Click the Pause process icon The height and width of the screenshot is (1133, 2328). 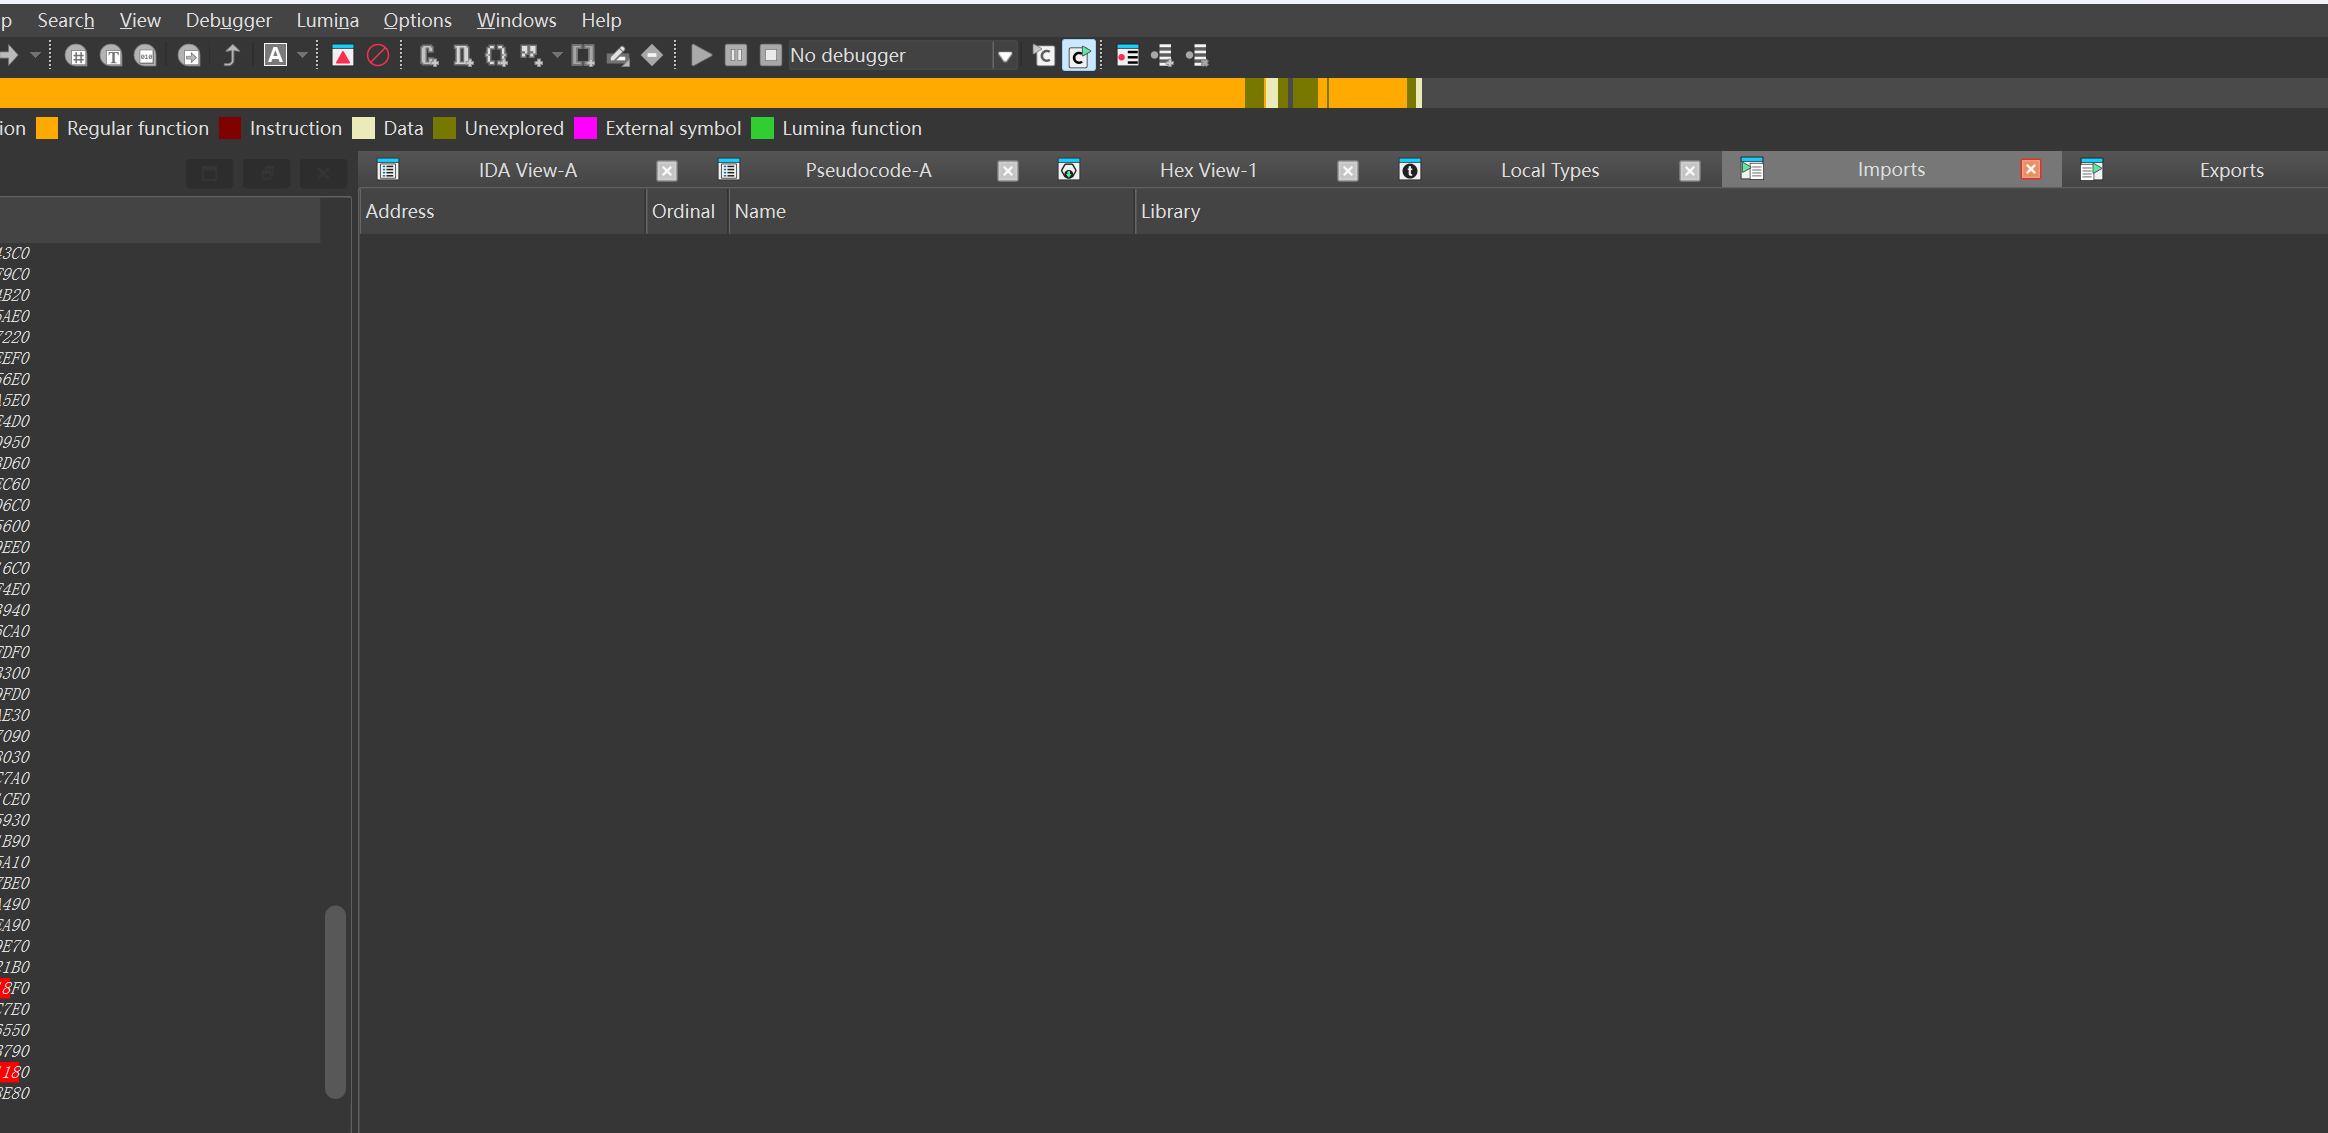736,55
